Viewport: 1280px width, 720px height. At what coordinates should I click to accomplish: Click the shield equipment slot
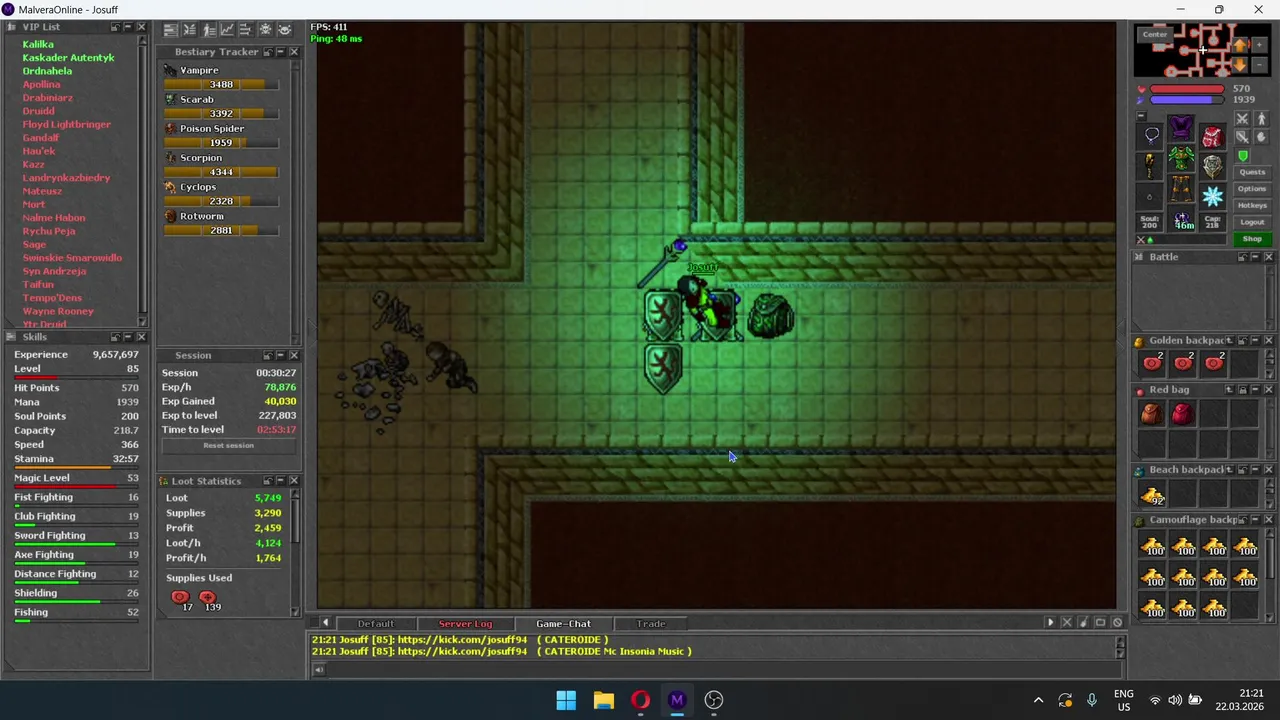point(1213,165)
